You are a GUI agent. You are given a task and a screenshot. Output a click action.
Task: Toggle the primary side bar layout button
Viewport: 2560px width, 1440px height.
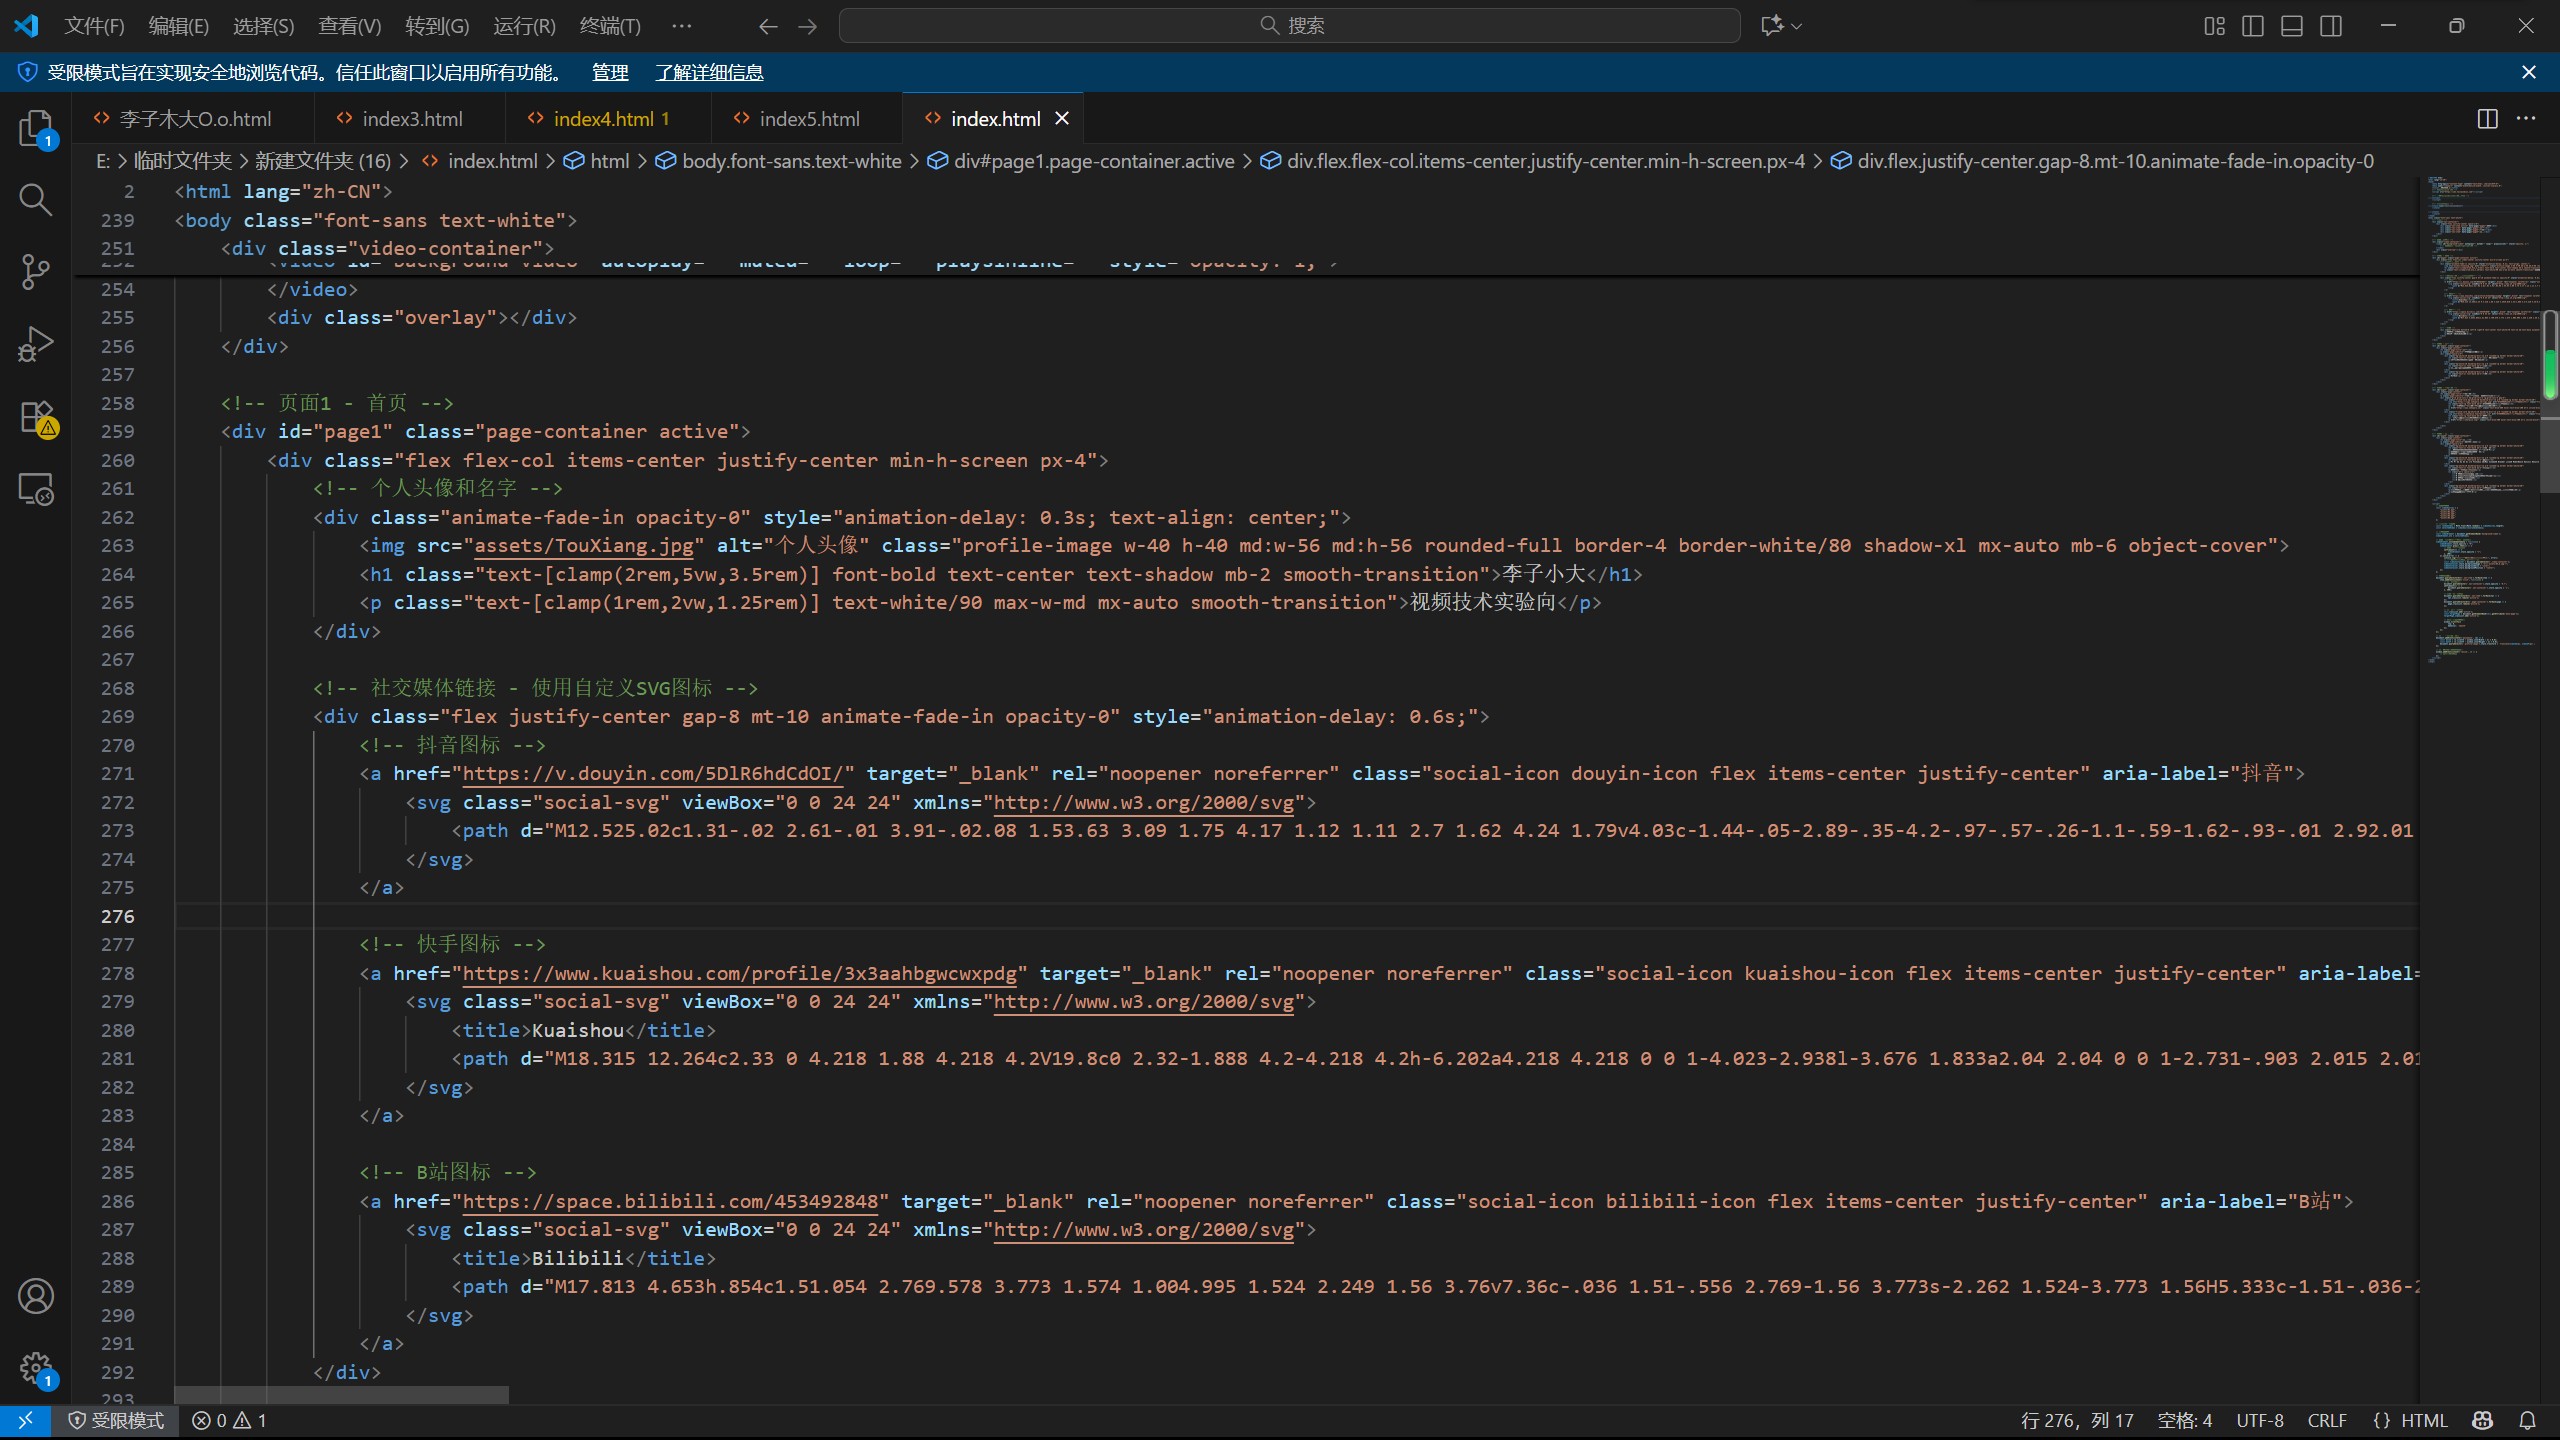(x=2253, y=26)
